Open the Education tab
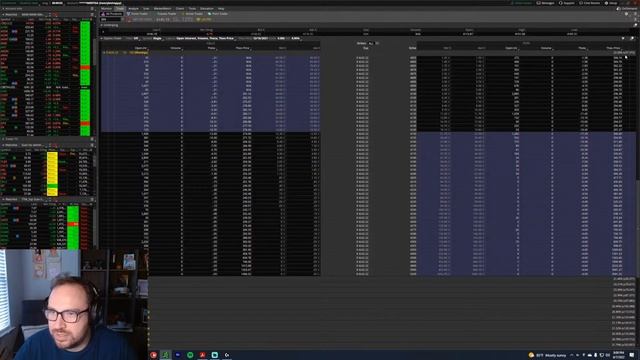640x360 pixels. click(207, 9)
